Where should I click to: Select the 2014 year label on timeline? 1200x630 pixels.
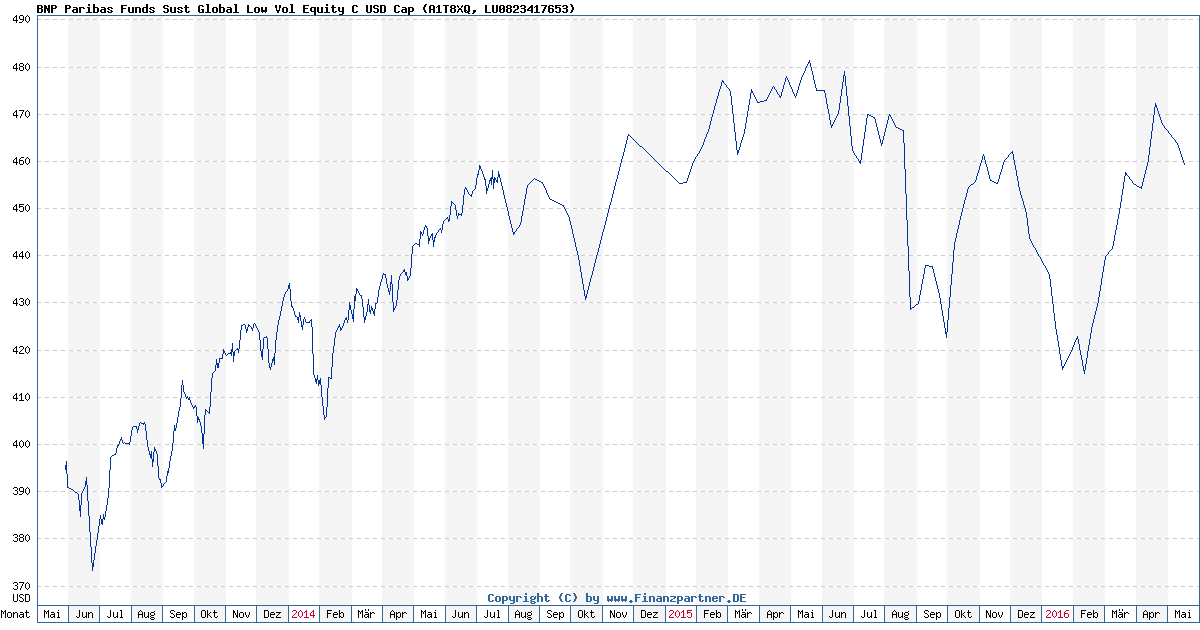302,615
